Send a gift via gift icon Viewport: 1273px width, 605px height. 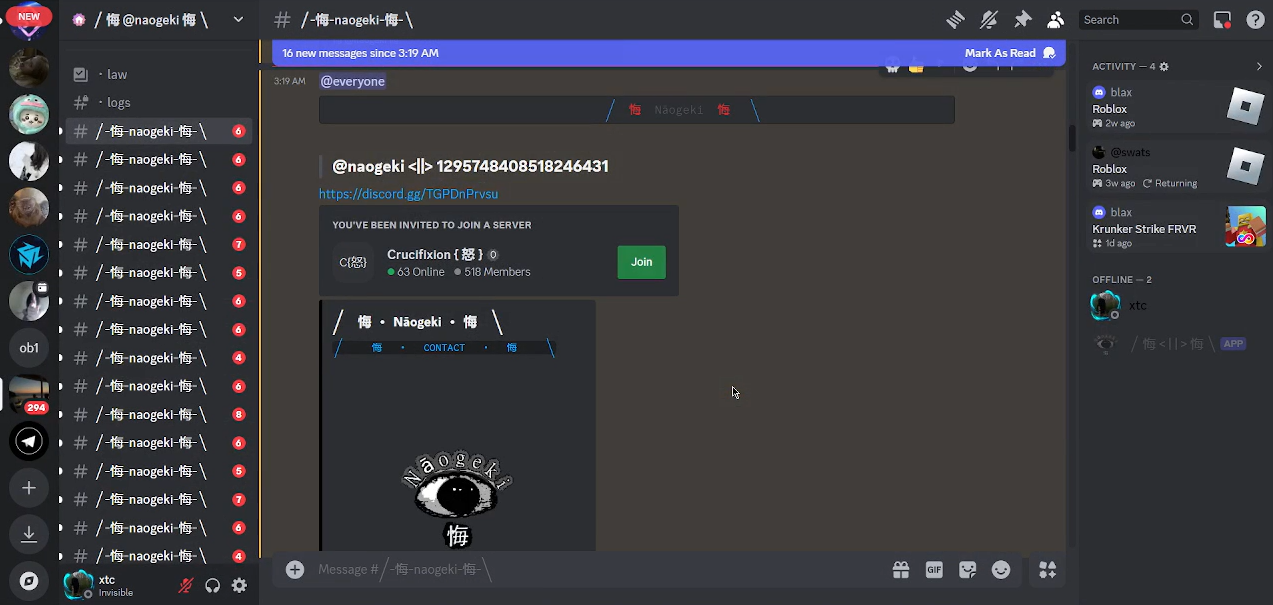point(901,570)
